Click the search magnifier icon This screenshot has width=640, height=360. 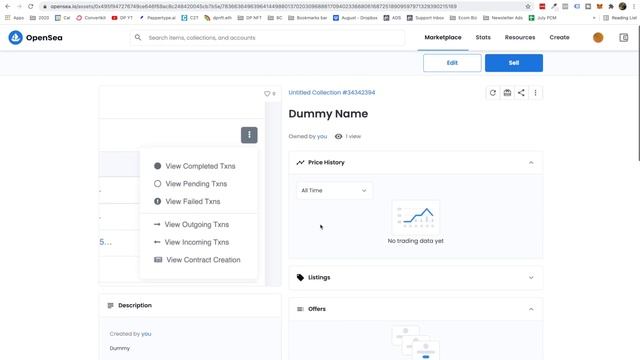click(138, 38)
